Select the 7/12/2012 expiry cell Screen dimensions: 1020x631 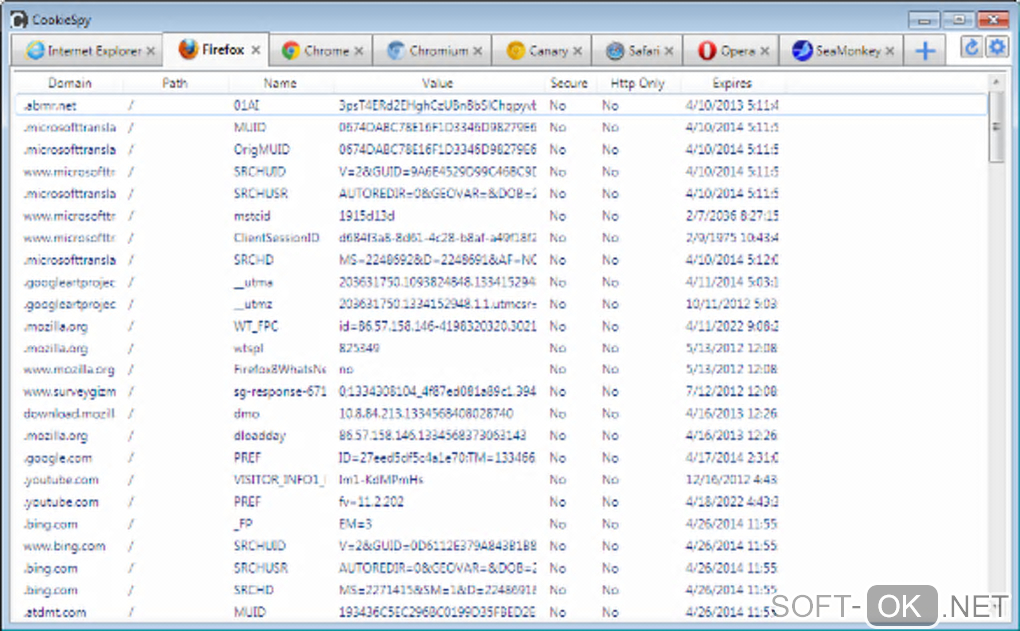pyautogui.click(x=731, y=392)
